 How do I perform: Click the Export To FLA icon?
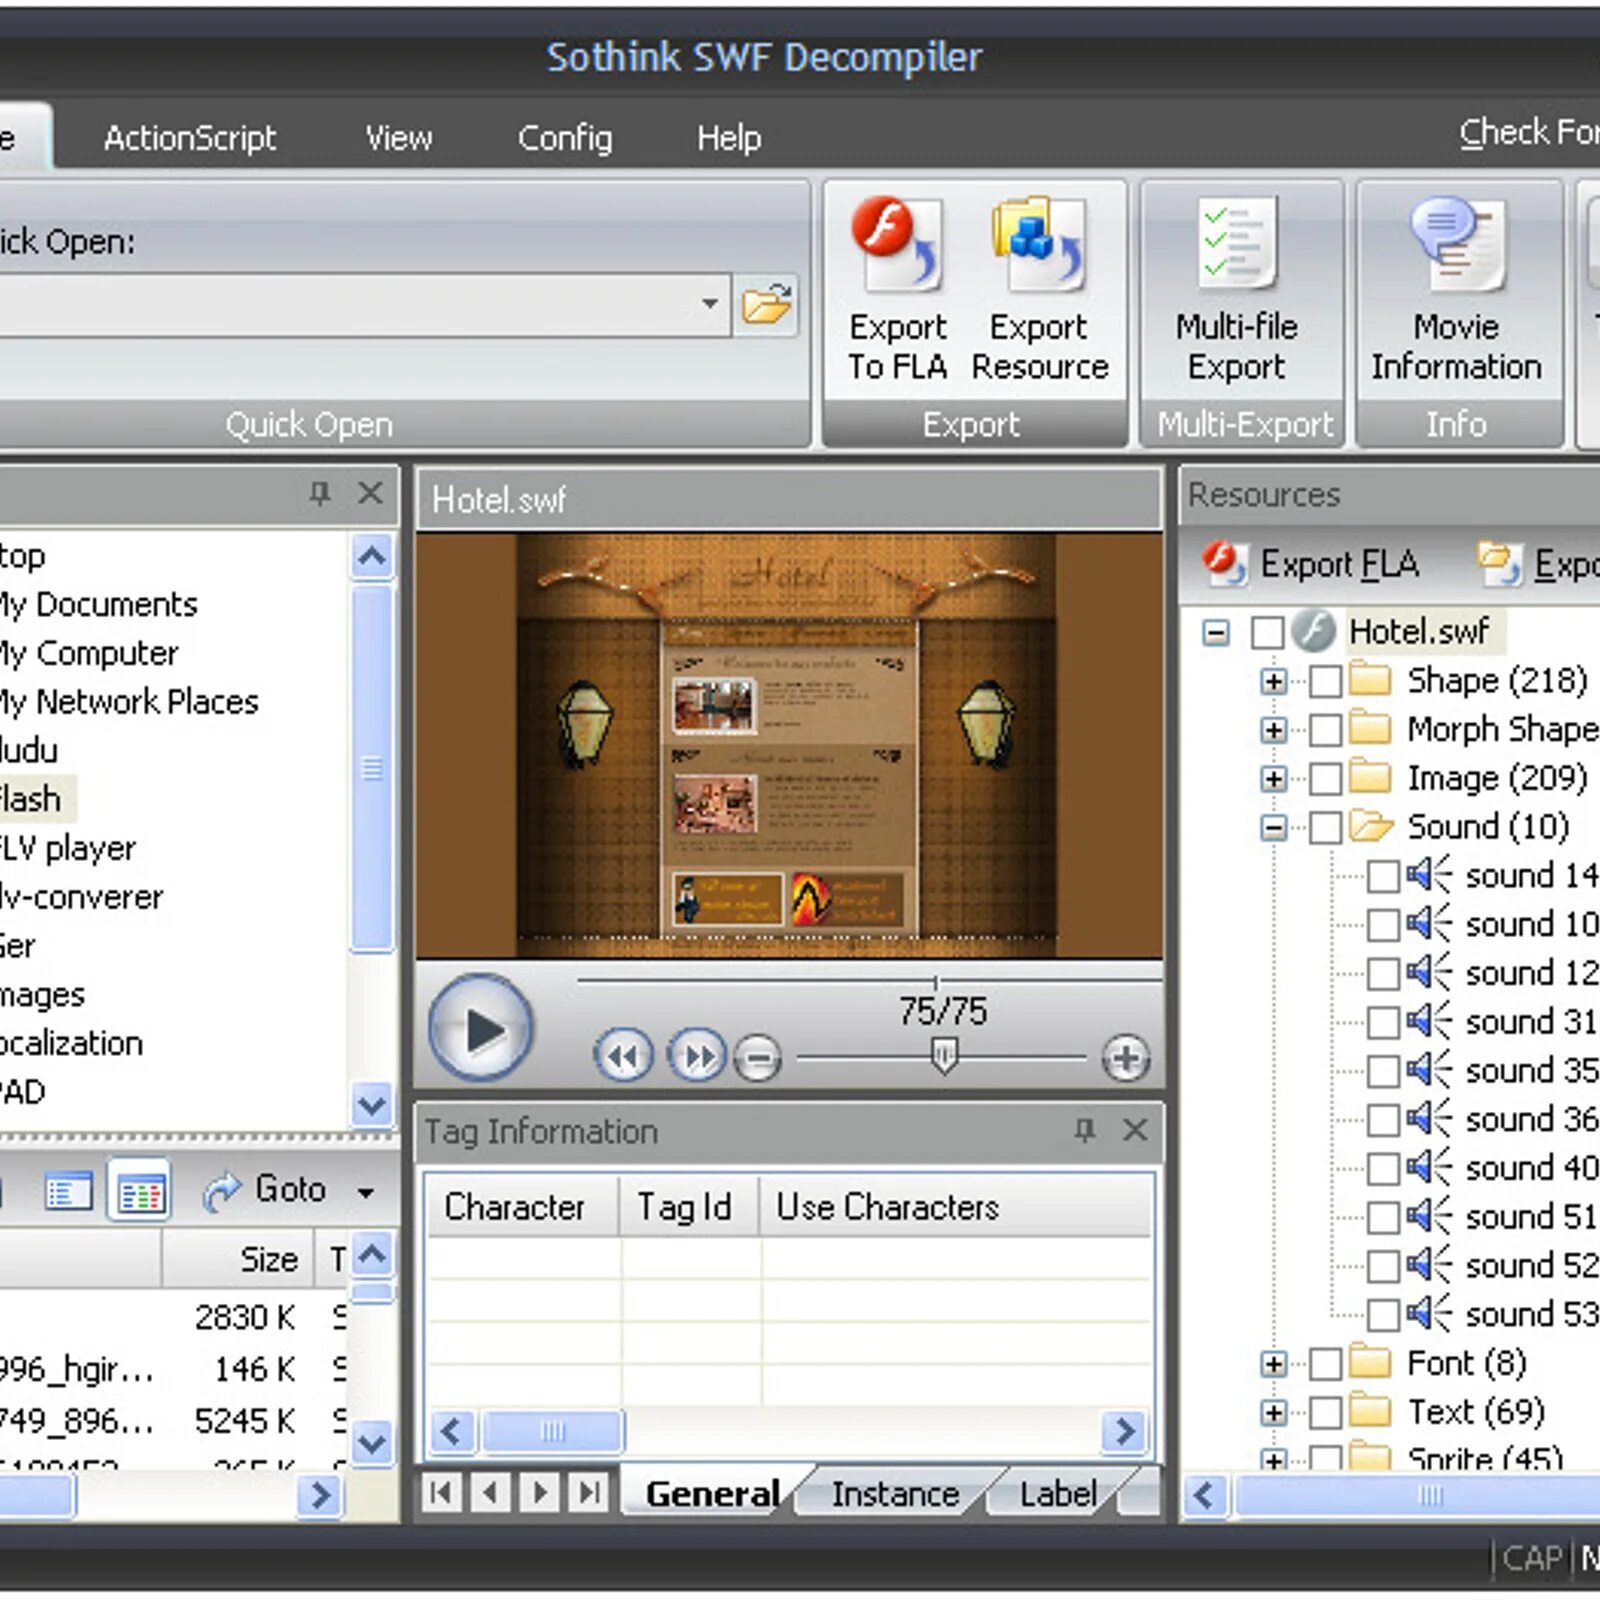(x=896, y=244)
